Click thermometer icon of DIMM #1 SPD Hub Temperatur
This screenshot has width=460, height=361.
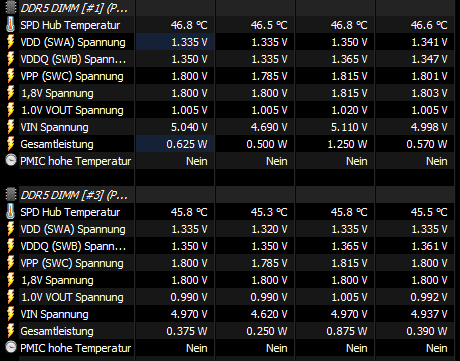point(11,25)
